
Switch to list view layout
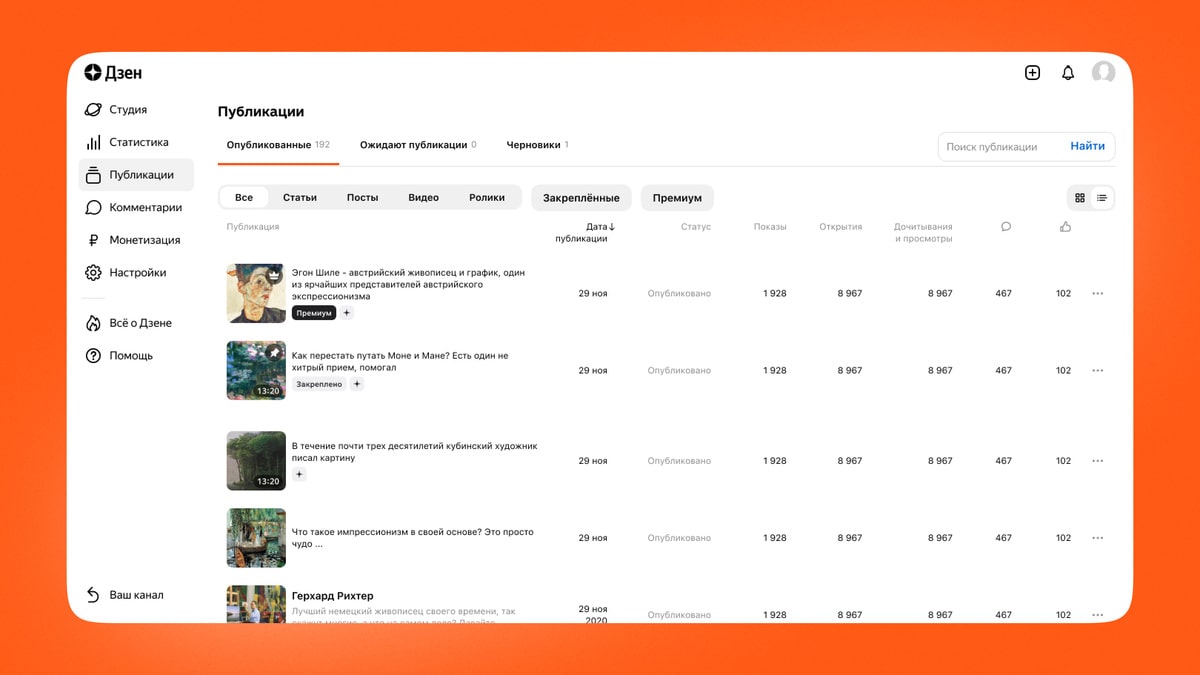tap(1102, 198)
